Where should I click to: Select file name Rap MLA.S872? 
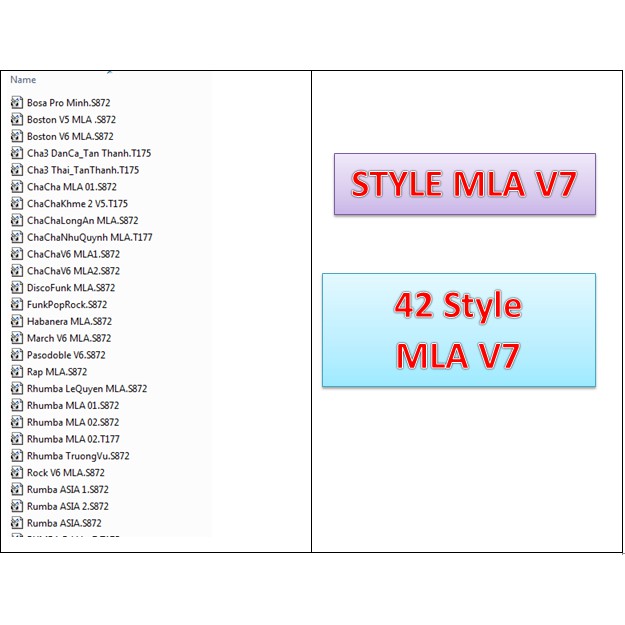pos(57,371)
